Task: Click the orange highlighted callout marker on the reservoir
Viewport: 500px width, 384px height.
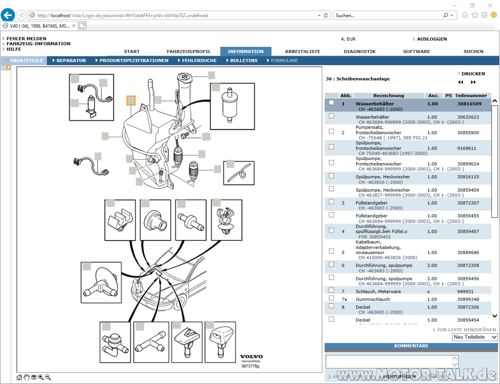Action: 131,100
